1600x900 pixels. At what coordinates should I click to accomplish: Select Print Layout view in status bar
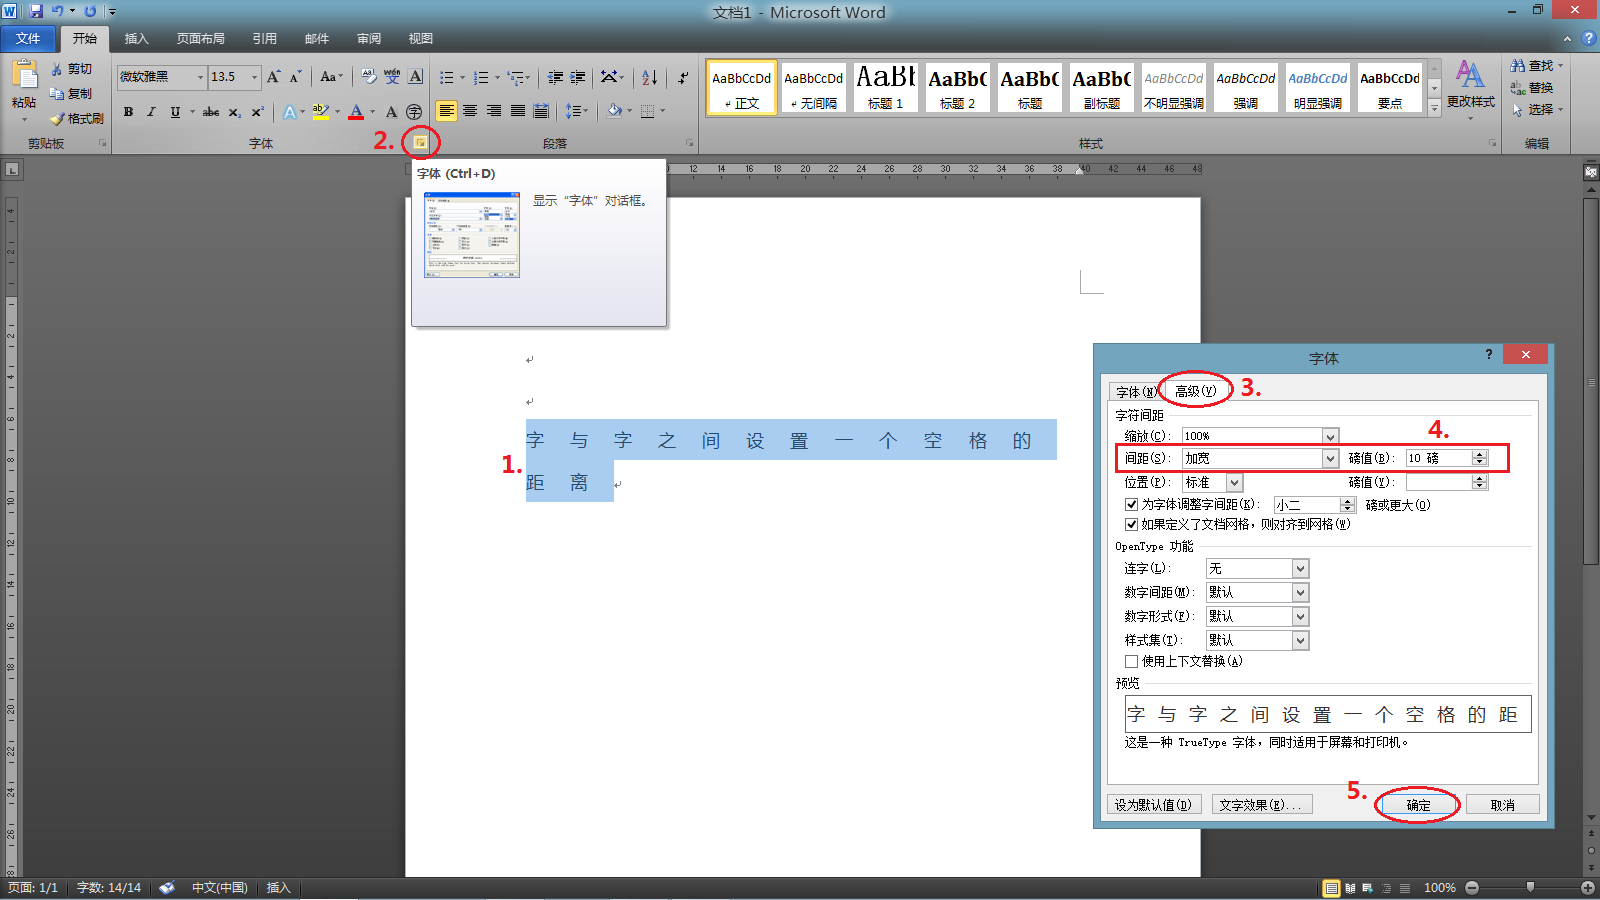[1331, 888]
